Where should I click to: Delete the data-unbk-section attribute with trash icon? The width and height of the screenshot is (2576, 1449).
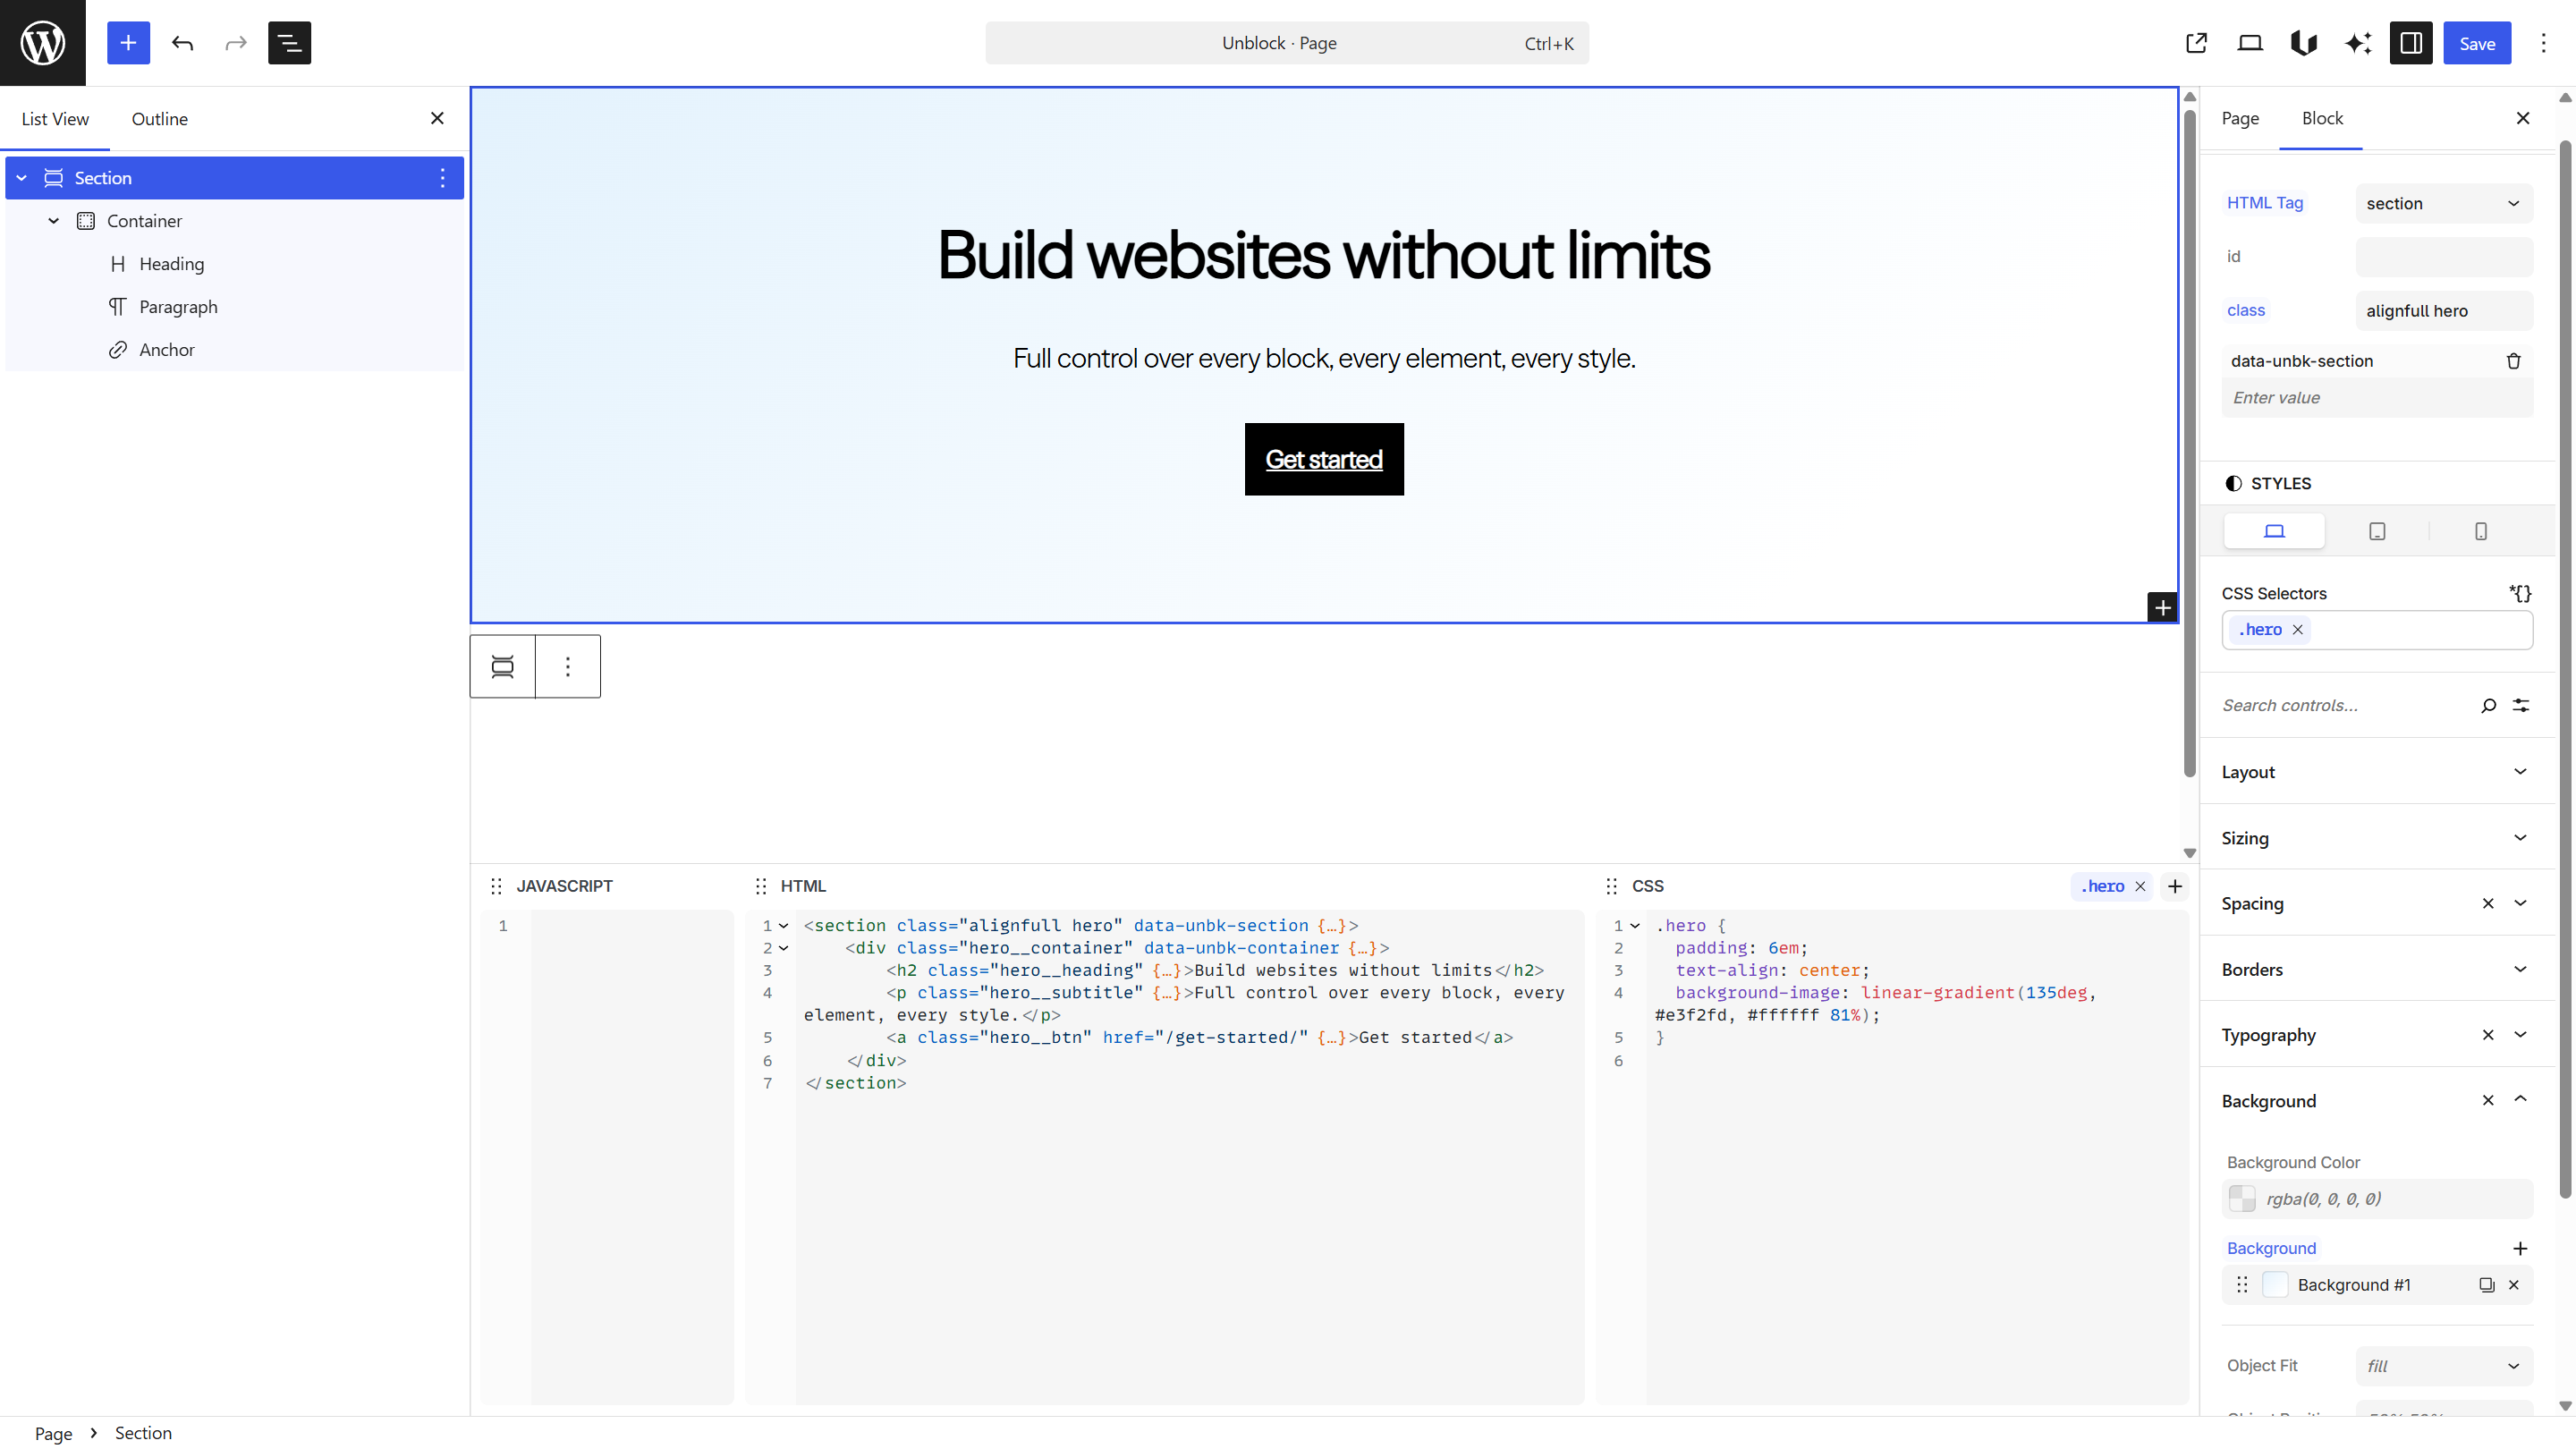[2514, 360]
